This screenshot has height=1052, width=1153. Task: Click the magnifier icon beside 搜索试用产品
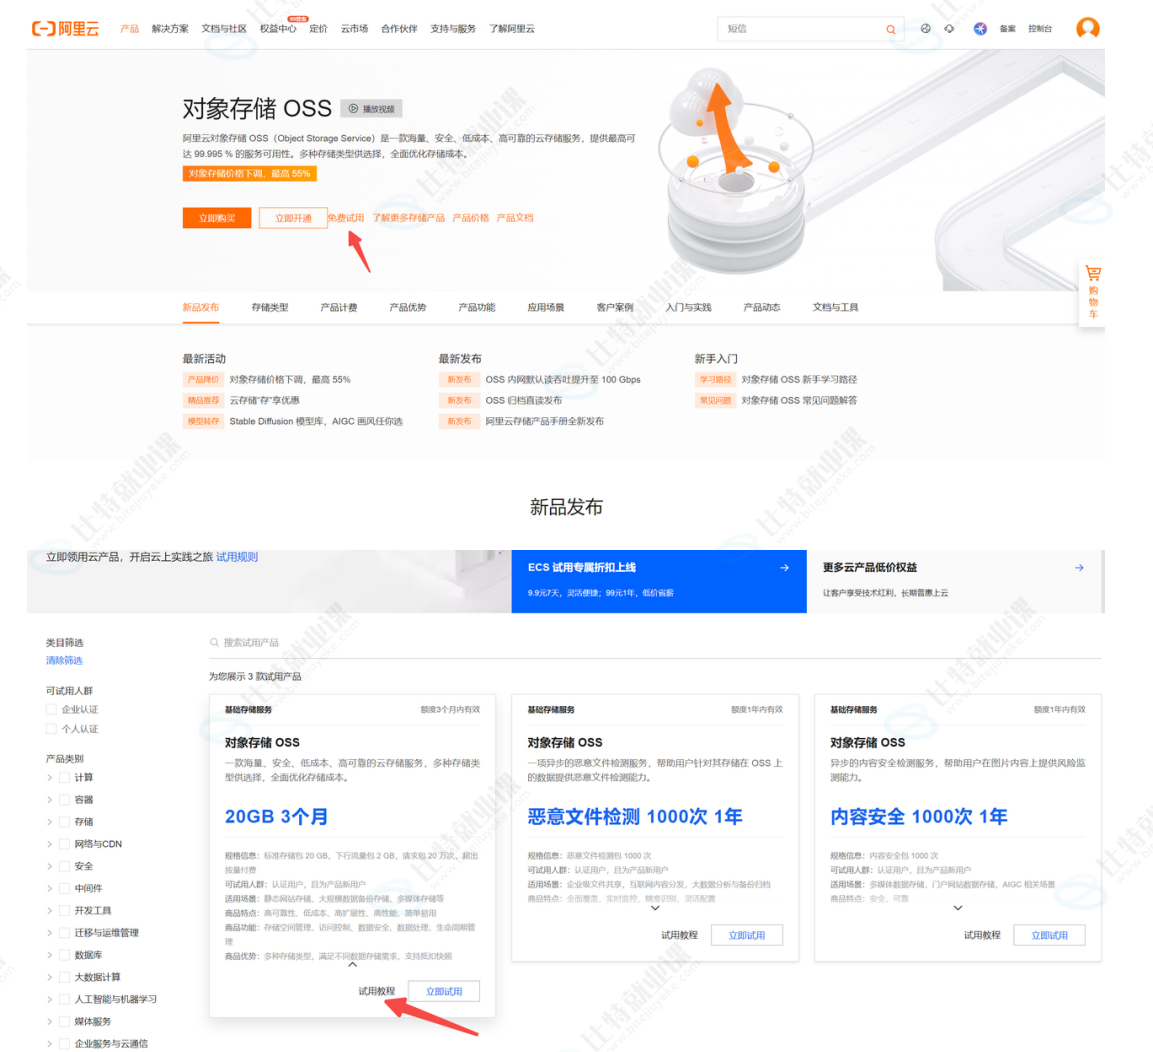tap(215, 643)
